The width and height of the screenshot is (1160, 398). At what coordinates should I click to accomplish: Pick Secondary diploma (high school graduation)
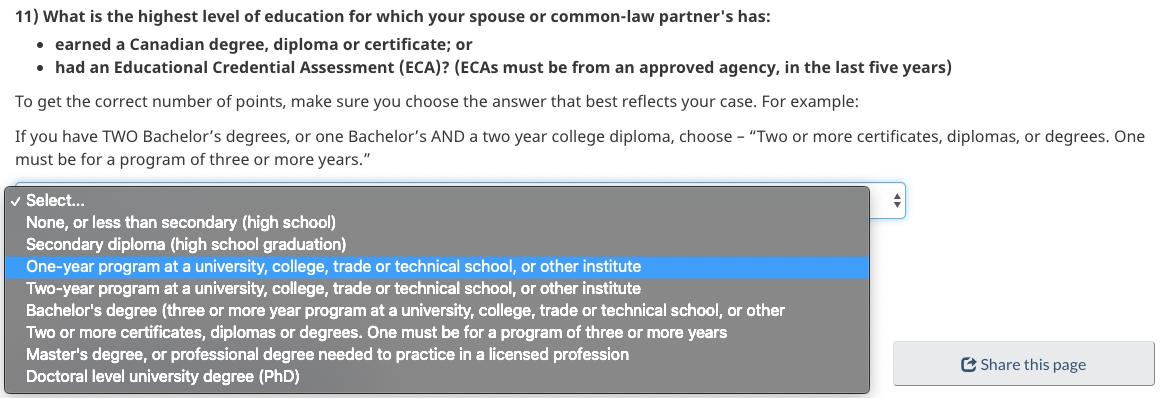(436, 244)
